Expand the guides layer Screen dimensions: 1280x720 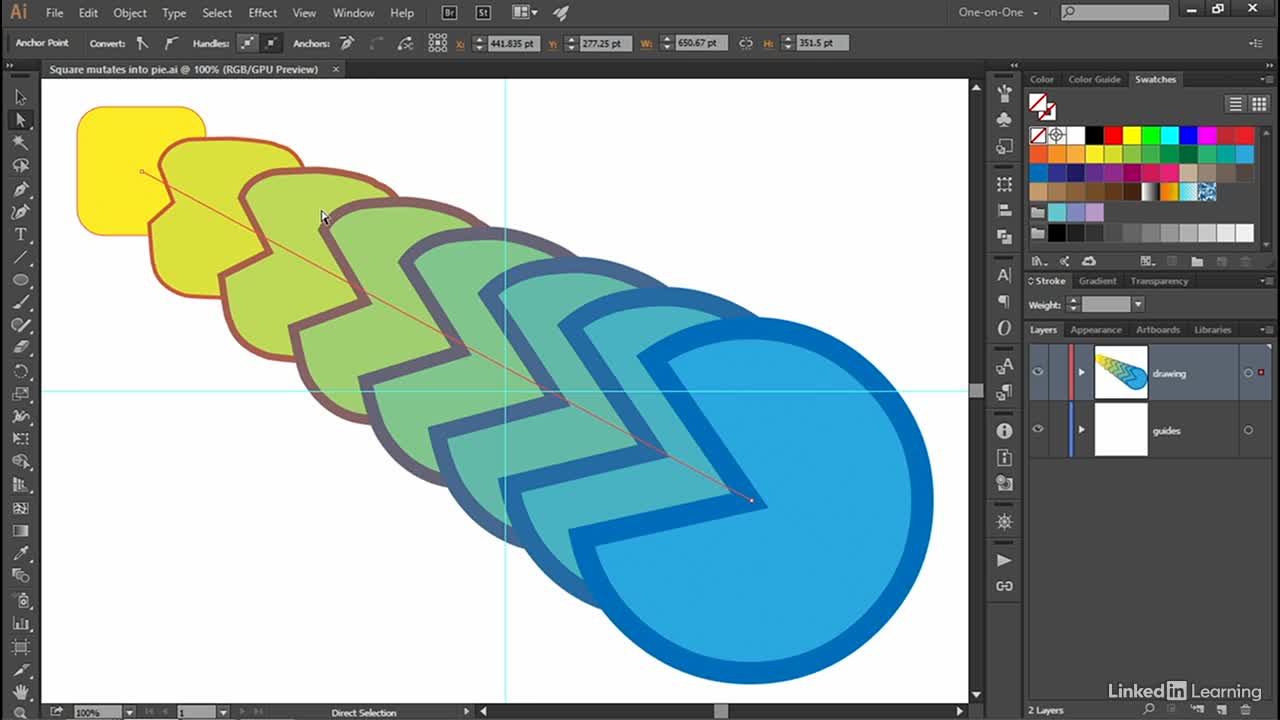(1081, 430)
